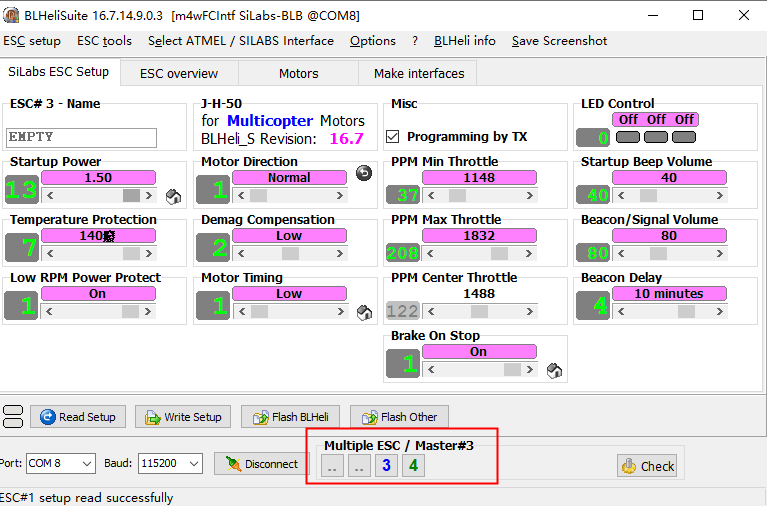Click the LED Control value box showing 0
The image size is (767, 506).
[x=593, y=138]
